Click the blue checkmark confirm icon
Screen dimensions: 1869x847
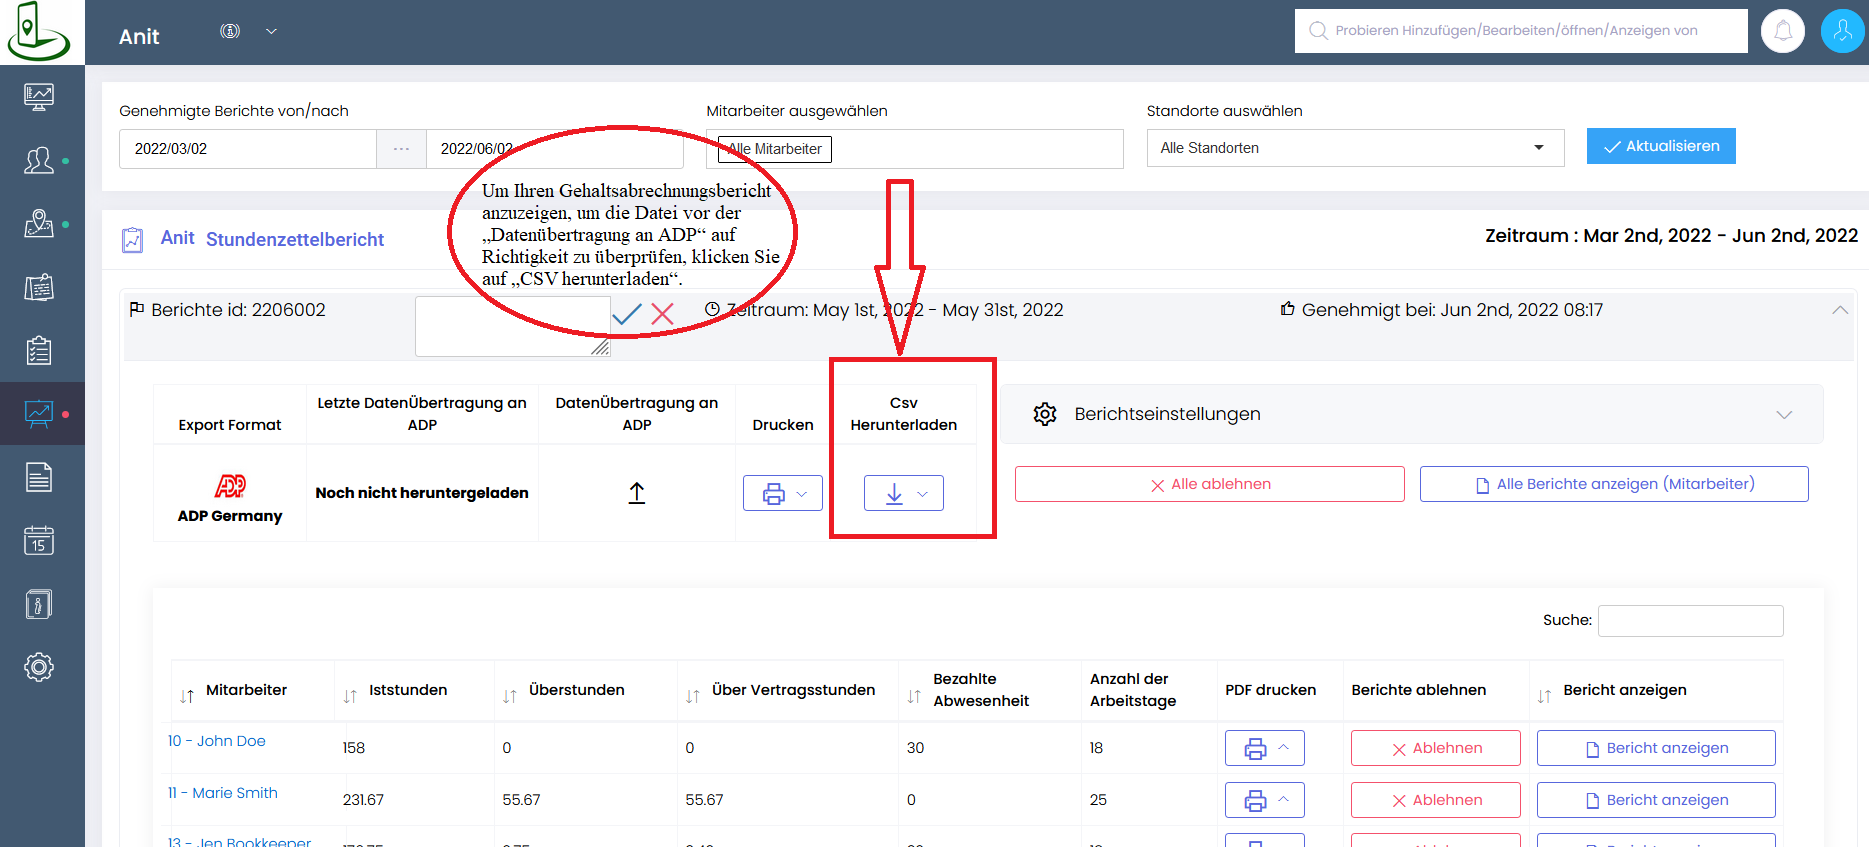pos(627,314)
